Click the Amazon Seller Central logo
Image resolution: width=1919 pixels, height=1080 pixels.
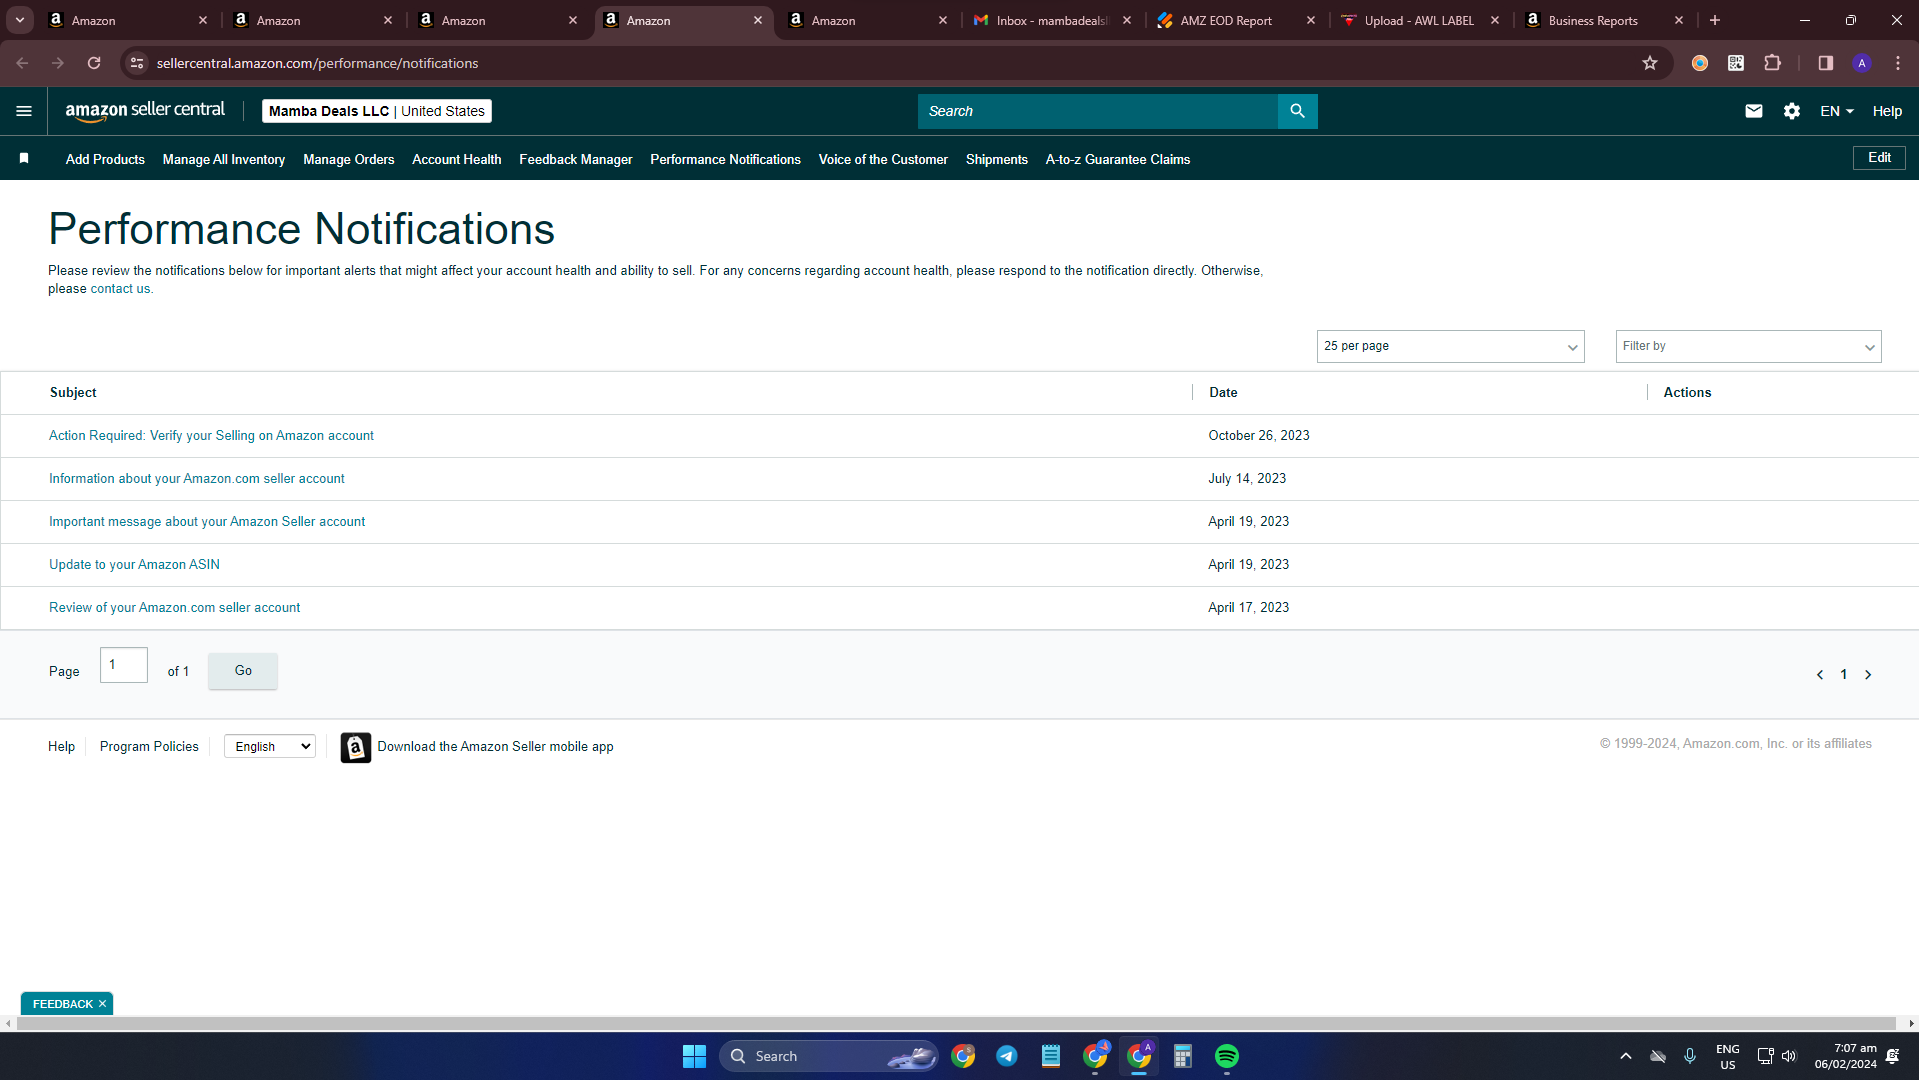[145, 111]
